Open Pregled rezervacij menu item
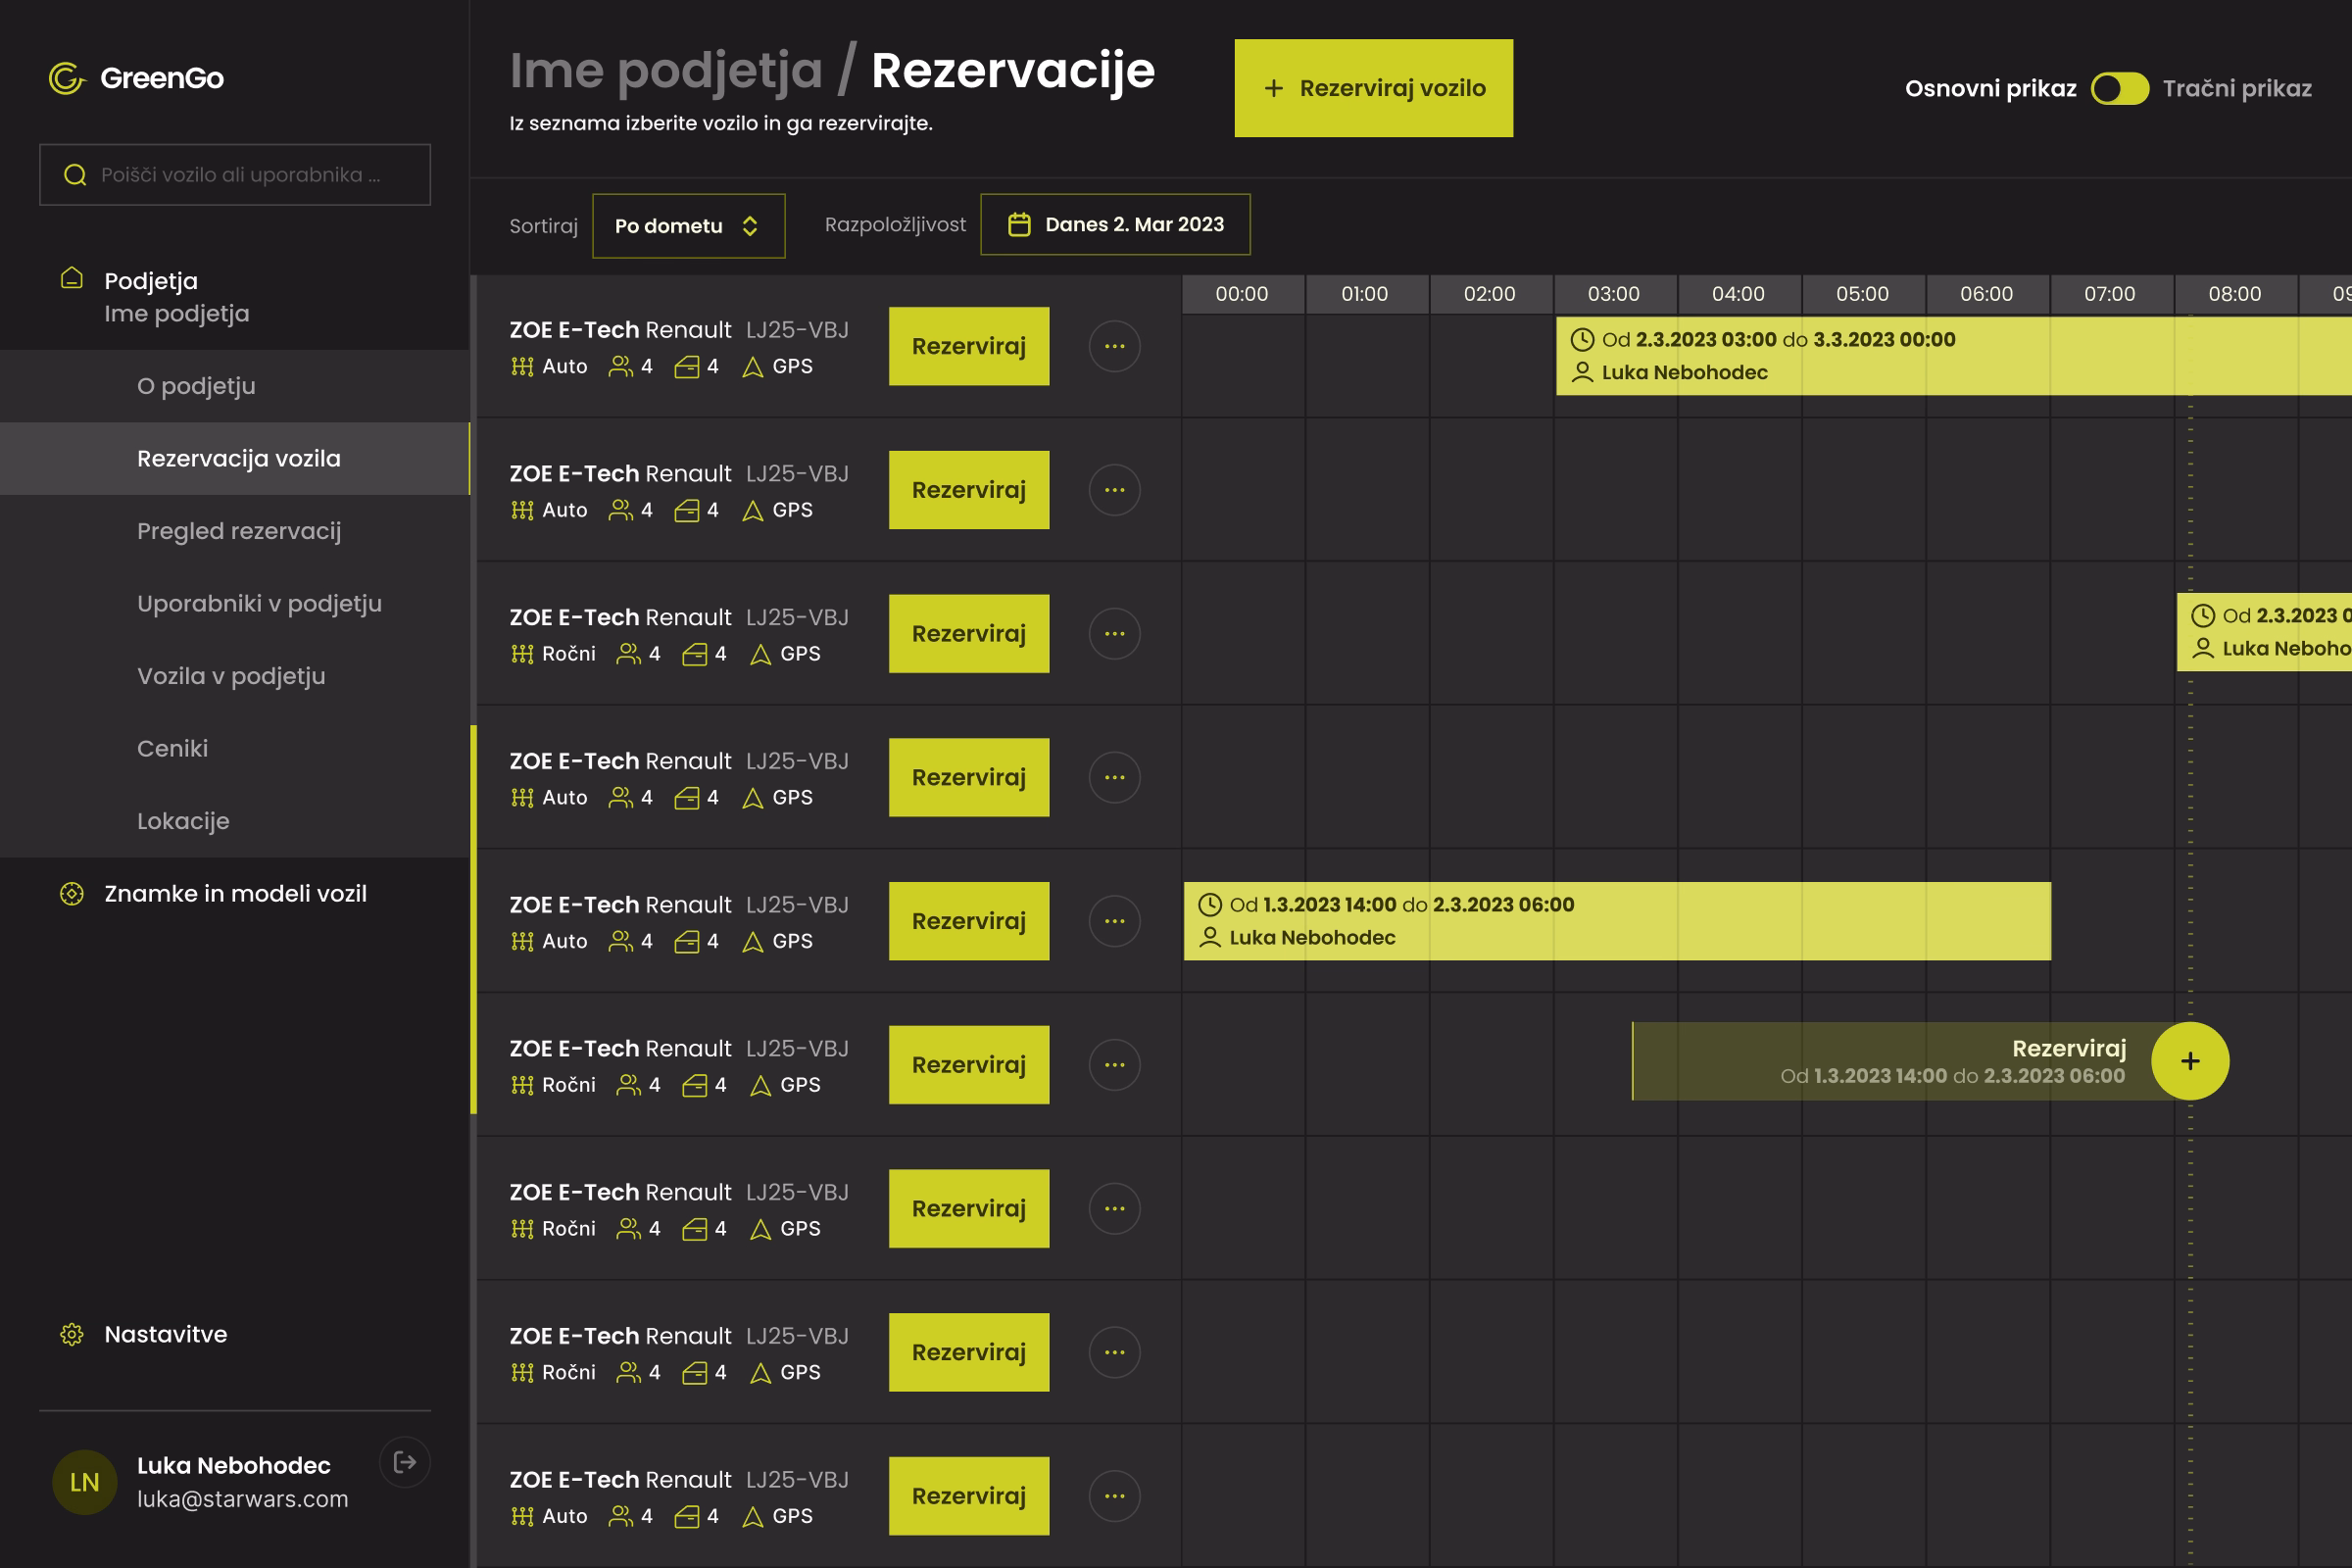Viewport: 2352px width, 1568px height. click(x=235, y=531)
